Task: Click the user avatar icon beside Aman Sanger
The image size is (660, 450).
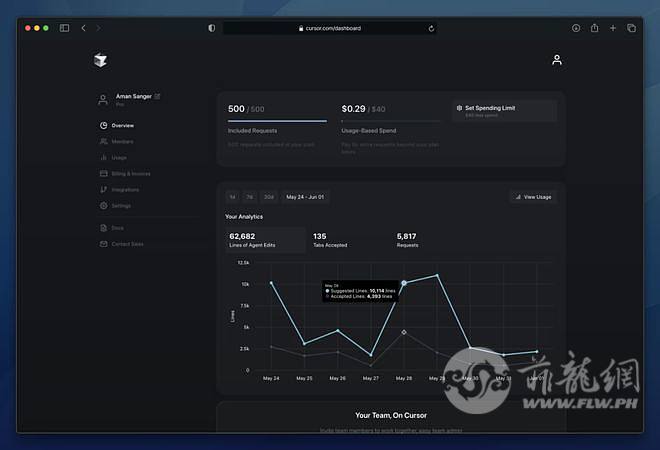Action: coord(103,100)
